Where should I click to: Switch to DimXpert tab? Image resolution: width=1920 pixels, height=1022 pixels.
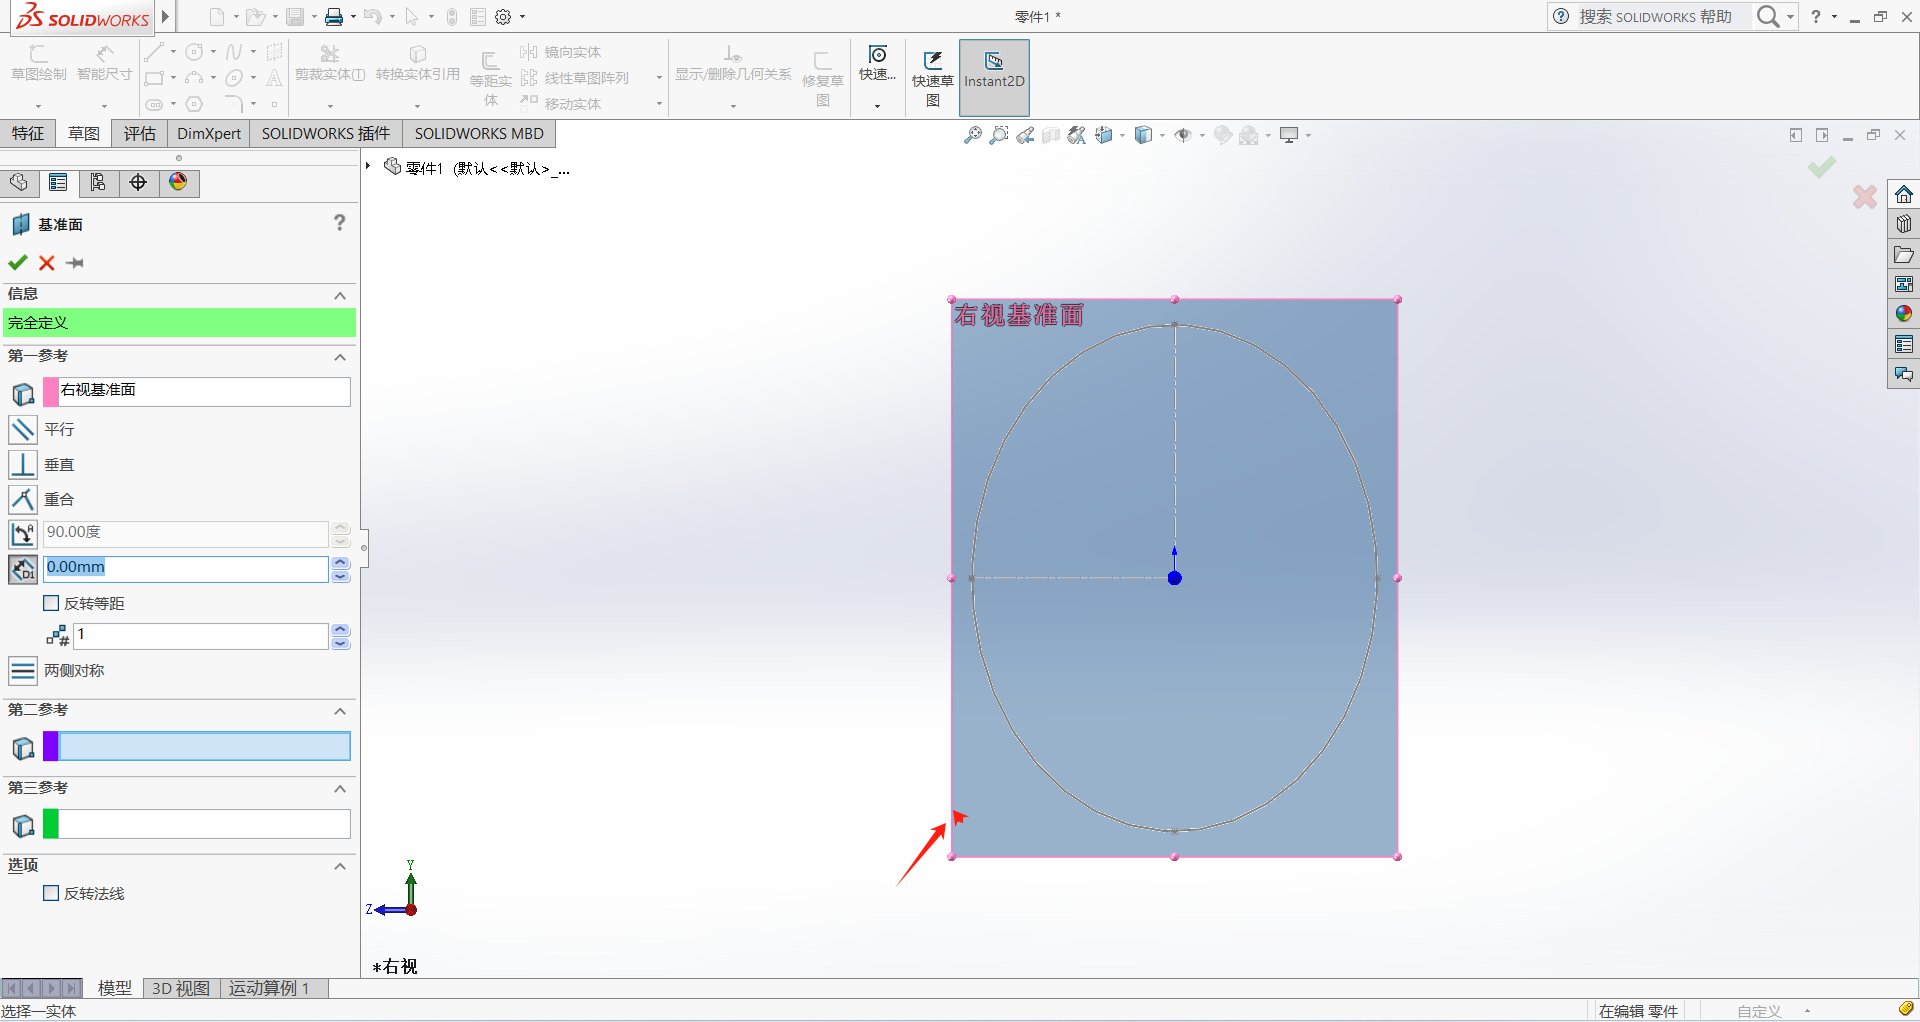209,133
